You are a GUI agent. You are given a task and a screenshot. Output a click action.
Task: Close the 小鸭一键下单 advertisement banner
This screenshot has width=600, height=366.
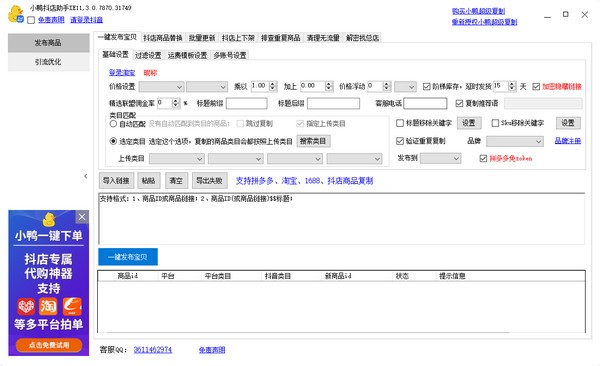pos(82,217)
